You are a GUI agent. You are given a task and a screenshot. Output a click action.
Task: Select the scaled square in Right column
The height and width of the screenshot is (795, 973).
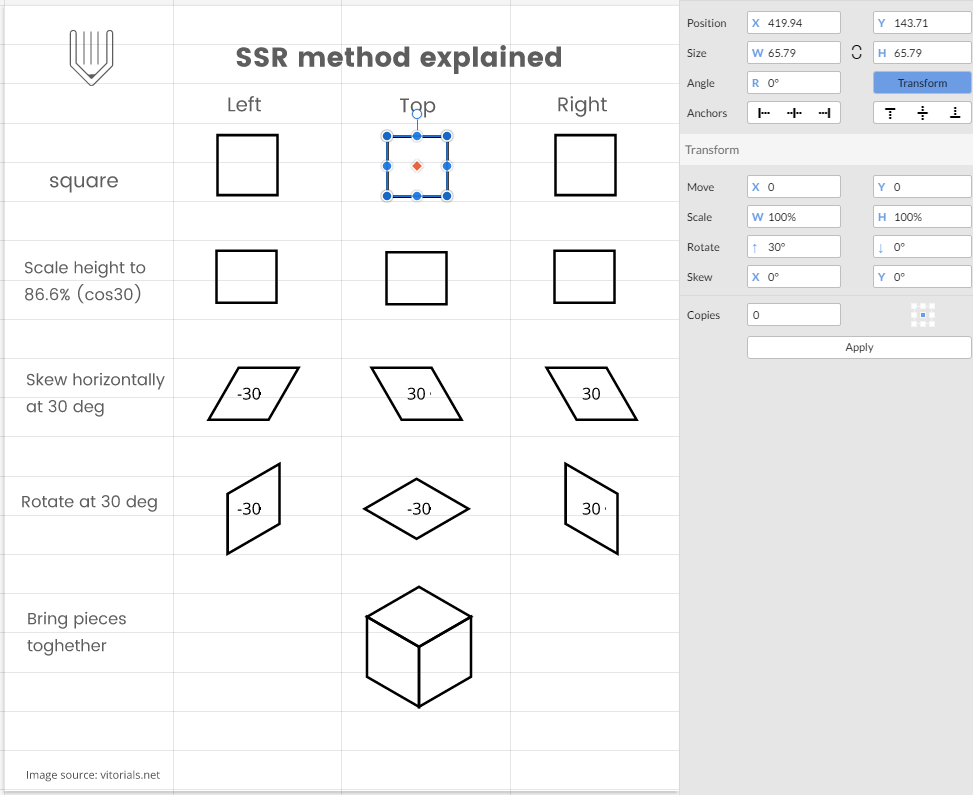pos(585,277)
